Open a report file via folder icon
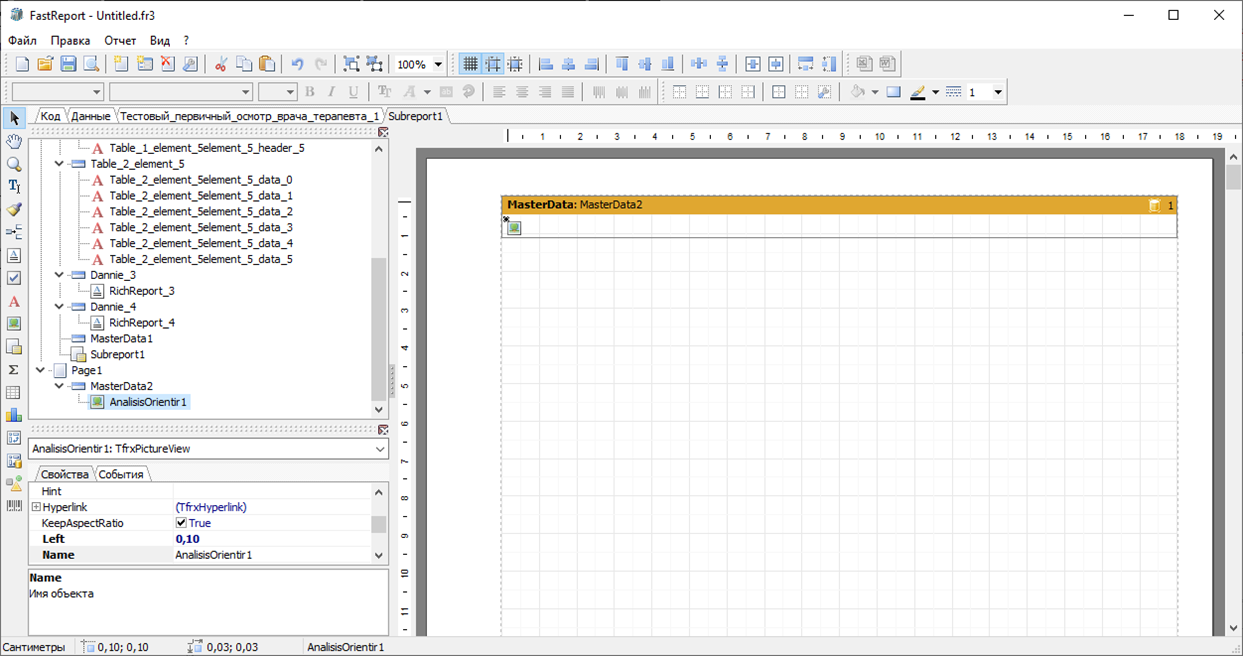The height and width of the screenshot is (656, 1243). 44,64
